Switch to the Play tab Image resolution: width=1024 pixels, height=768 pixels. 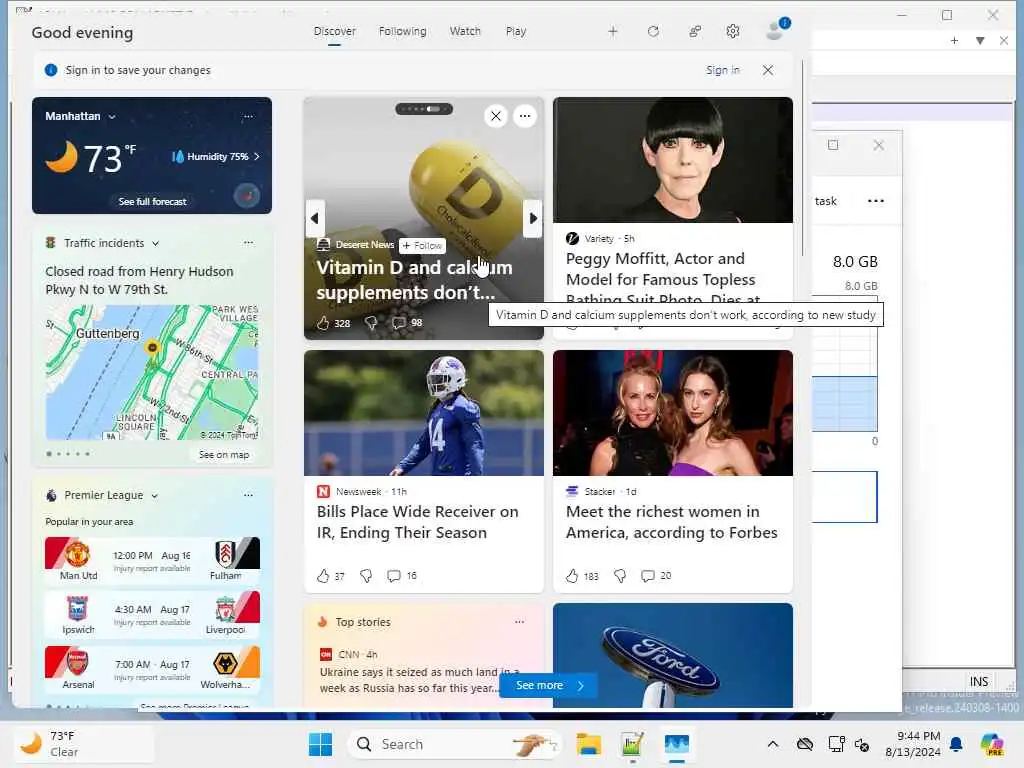pyautogui.click(x=516, y=31)
